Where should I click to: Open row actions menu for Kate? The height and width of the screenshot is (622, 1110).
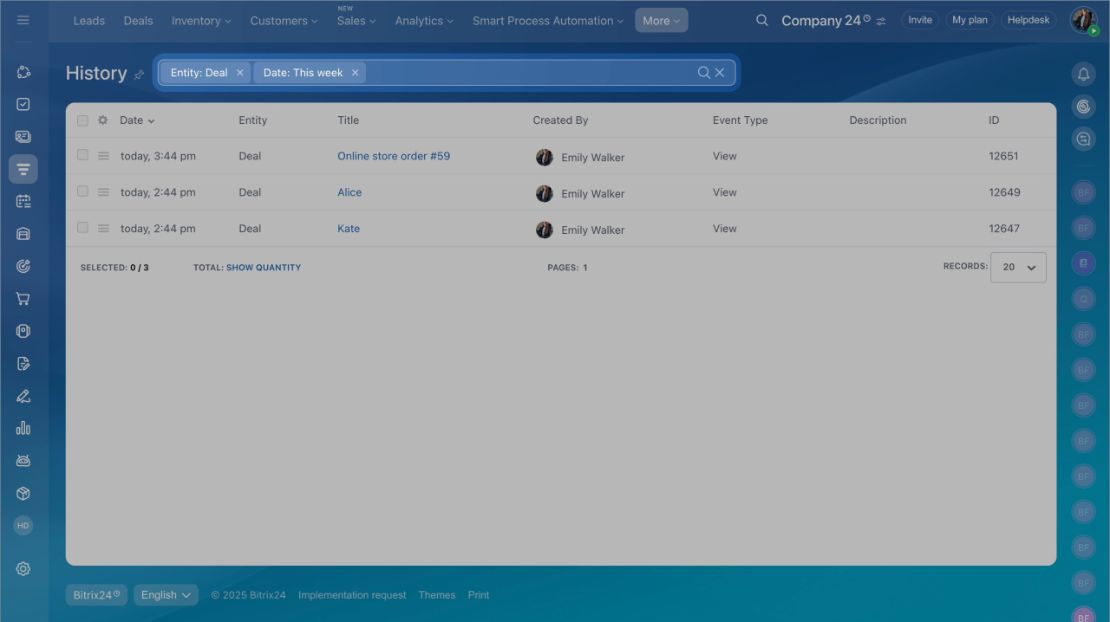pos(103,228)
